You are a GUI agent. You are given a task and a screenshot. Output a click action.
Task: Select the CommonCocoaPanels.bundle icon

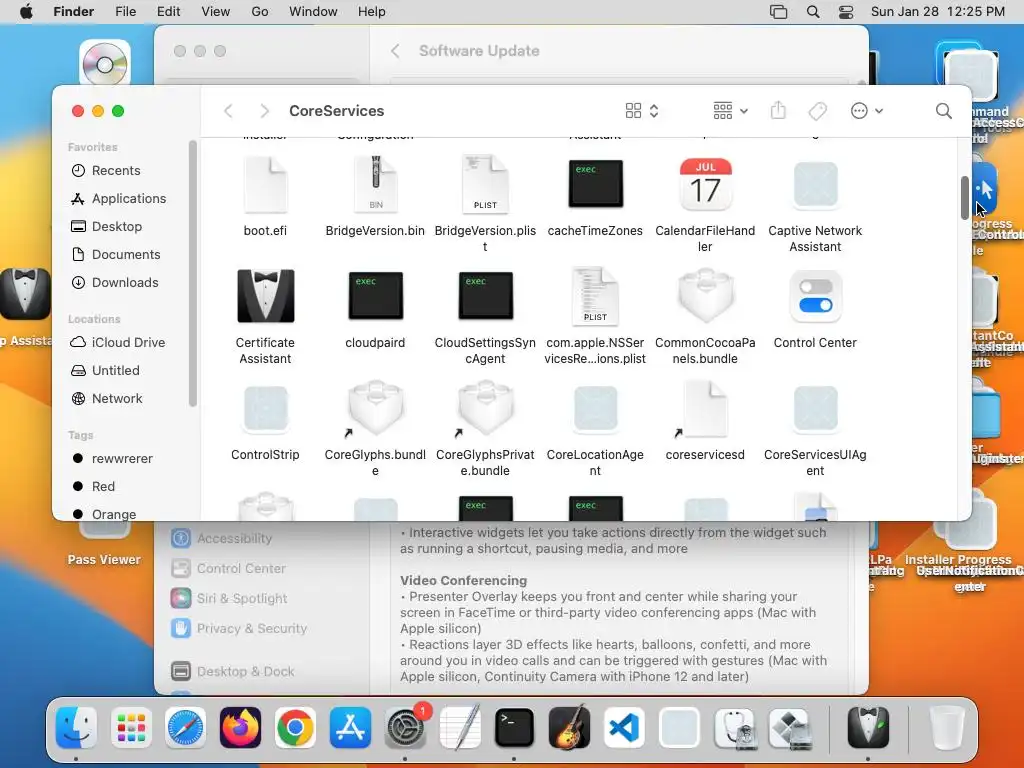point(705,296)
